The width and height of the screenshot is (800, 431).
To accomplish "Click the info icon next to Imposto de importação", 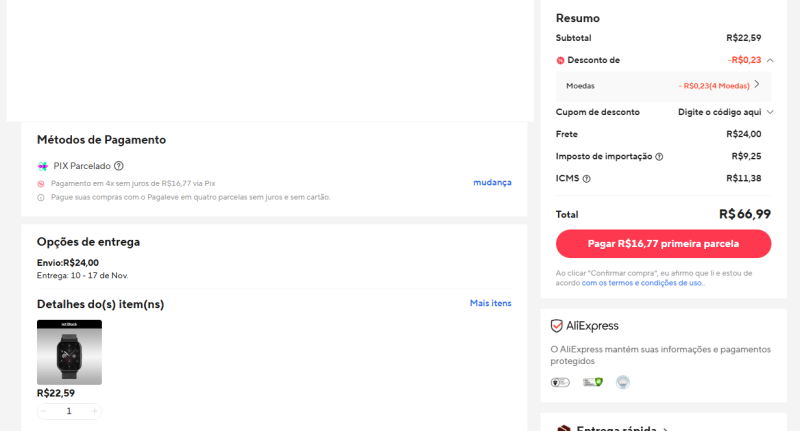I will [659, 157].
